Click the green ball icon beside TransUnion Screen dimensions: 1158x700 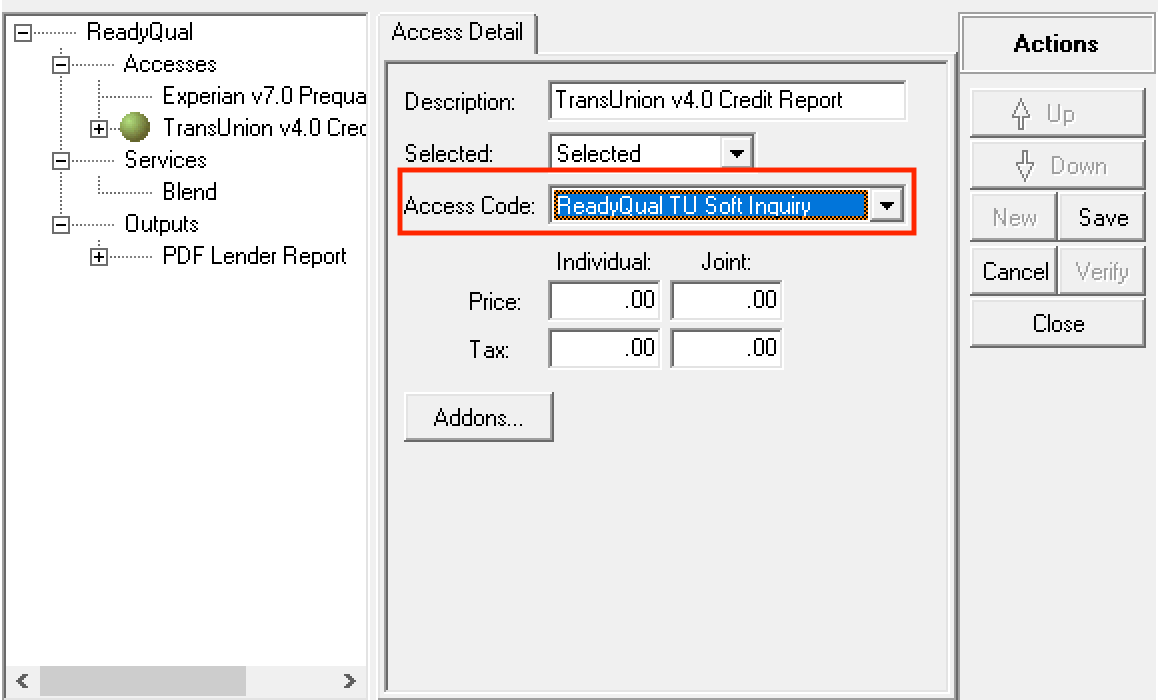[134, 127]
